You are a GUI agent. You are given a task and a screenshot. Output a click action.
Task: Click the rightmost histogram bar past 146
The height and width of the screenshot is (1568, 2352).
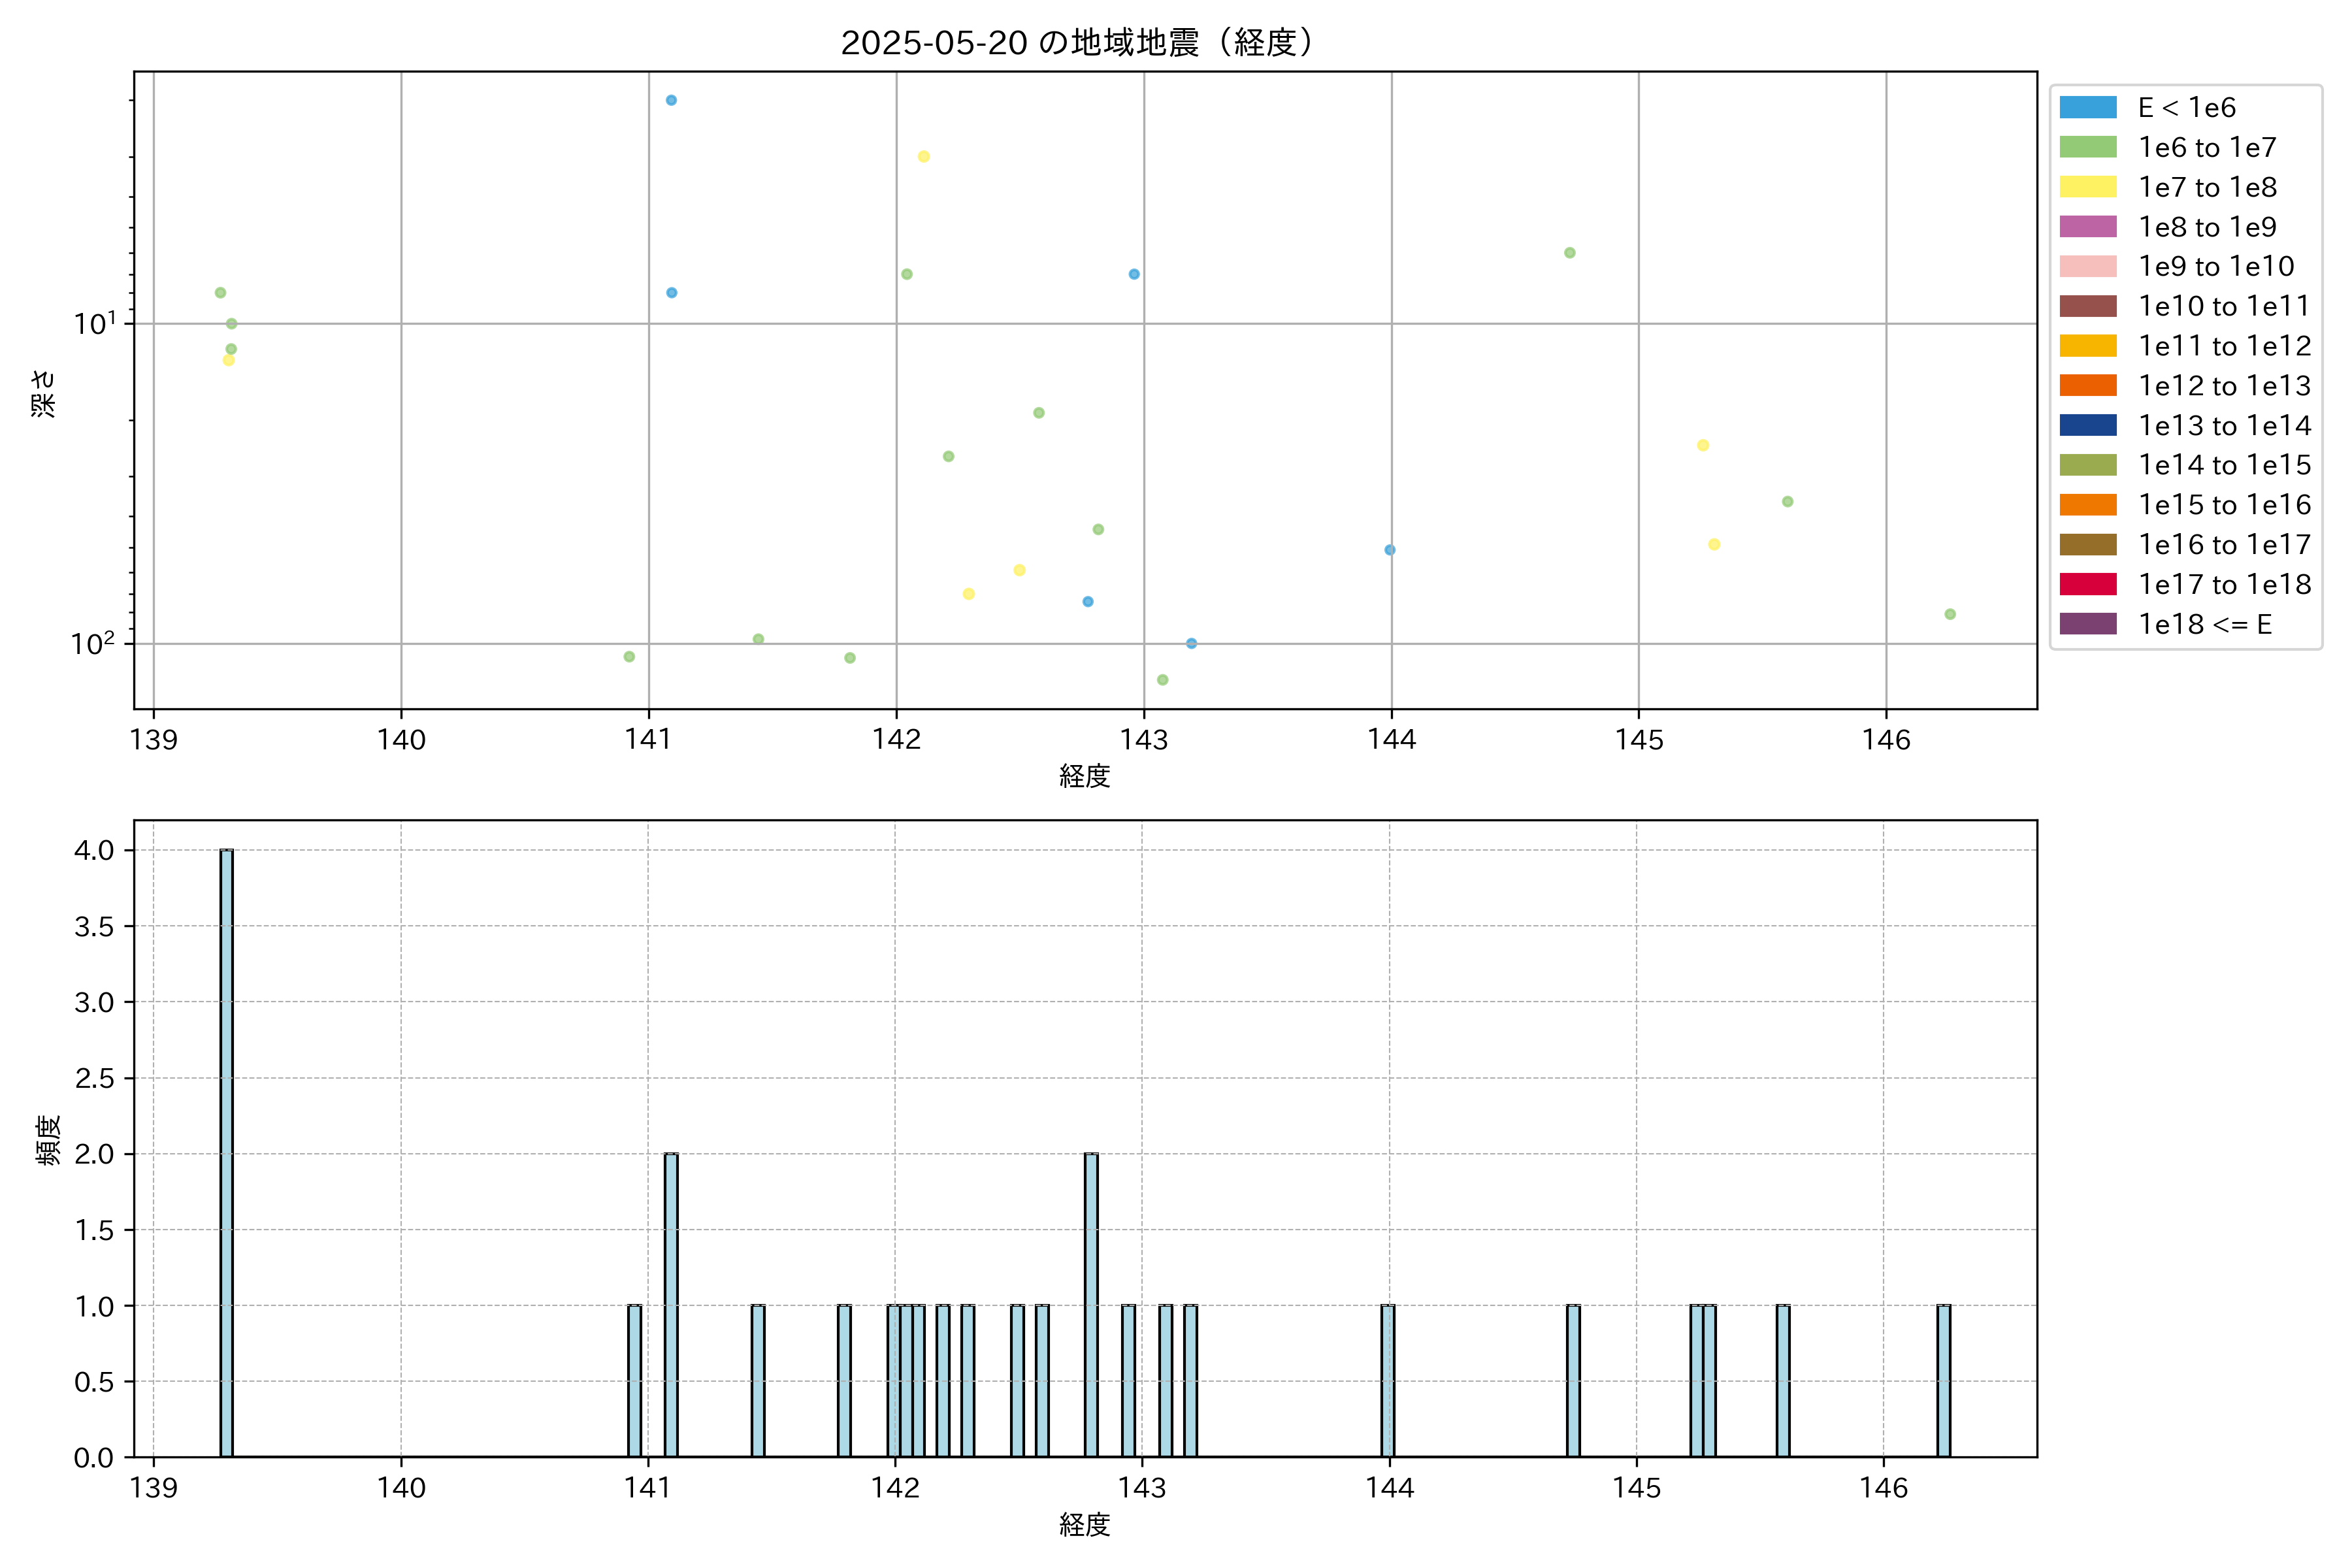click(1943, 1381)
